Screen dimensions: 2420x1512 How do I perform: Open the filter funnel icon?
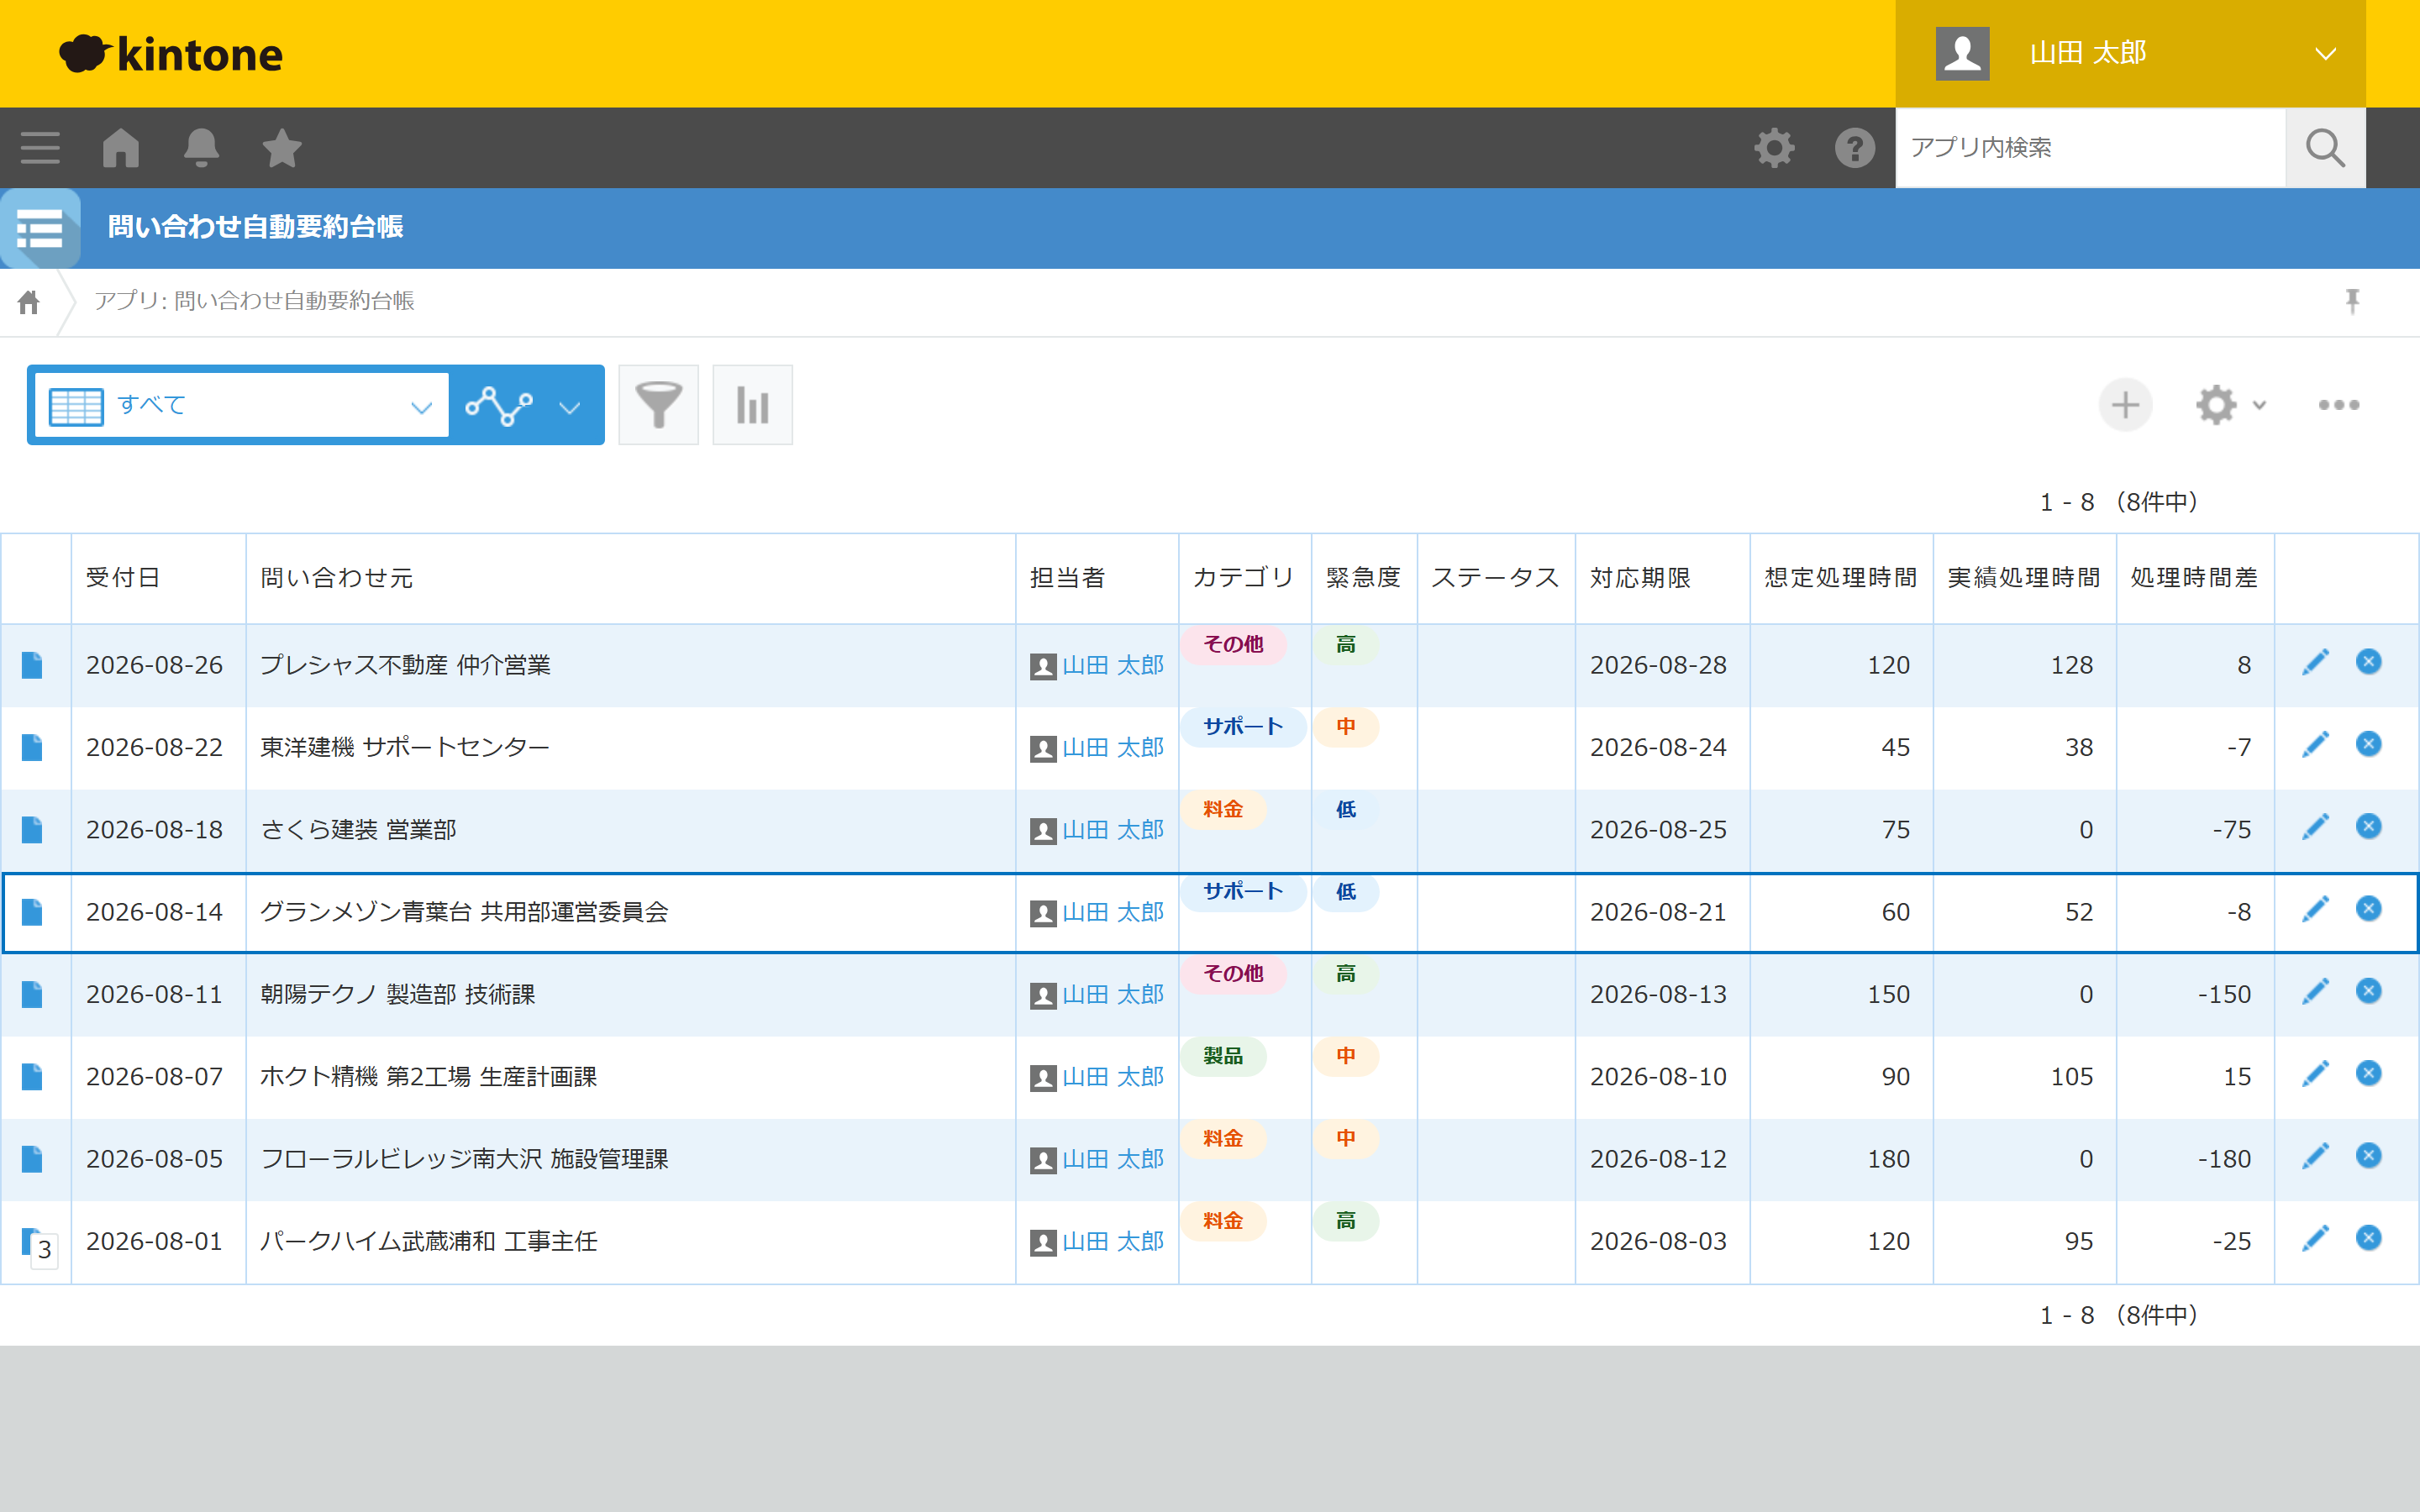(658, 405)
